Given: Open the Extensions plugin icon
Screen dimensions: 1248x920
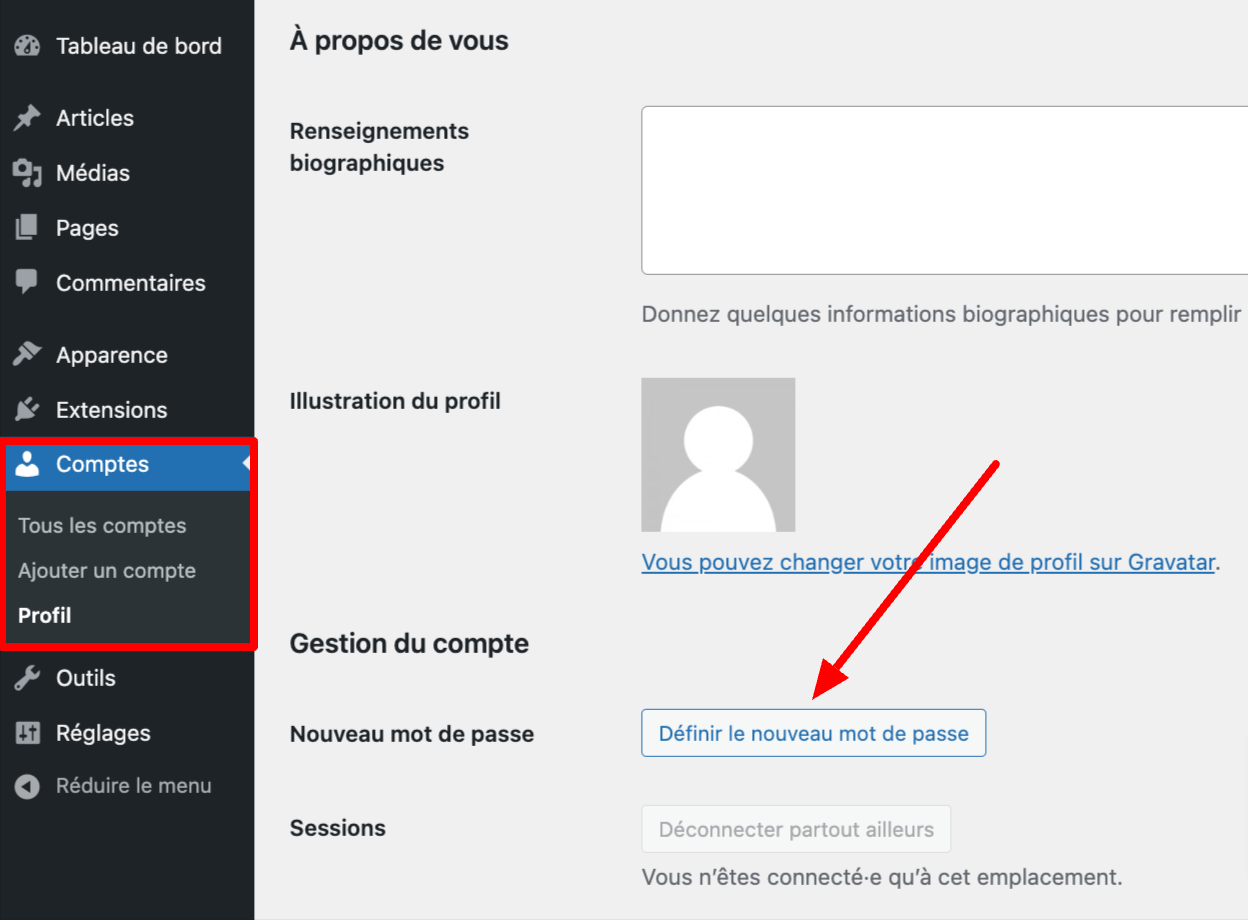Looking at the screenshot, I should 25,409.
